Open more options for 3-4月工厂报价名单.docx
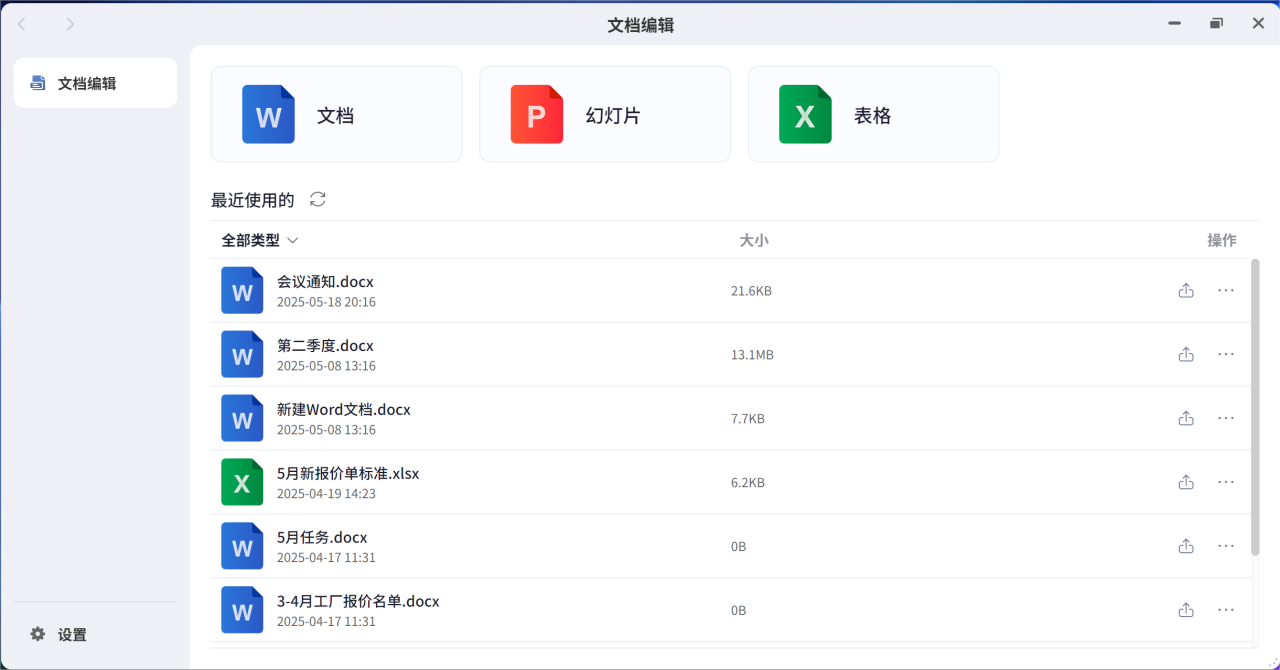 point(1226,610)
